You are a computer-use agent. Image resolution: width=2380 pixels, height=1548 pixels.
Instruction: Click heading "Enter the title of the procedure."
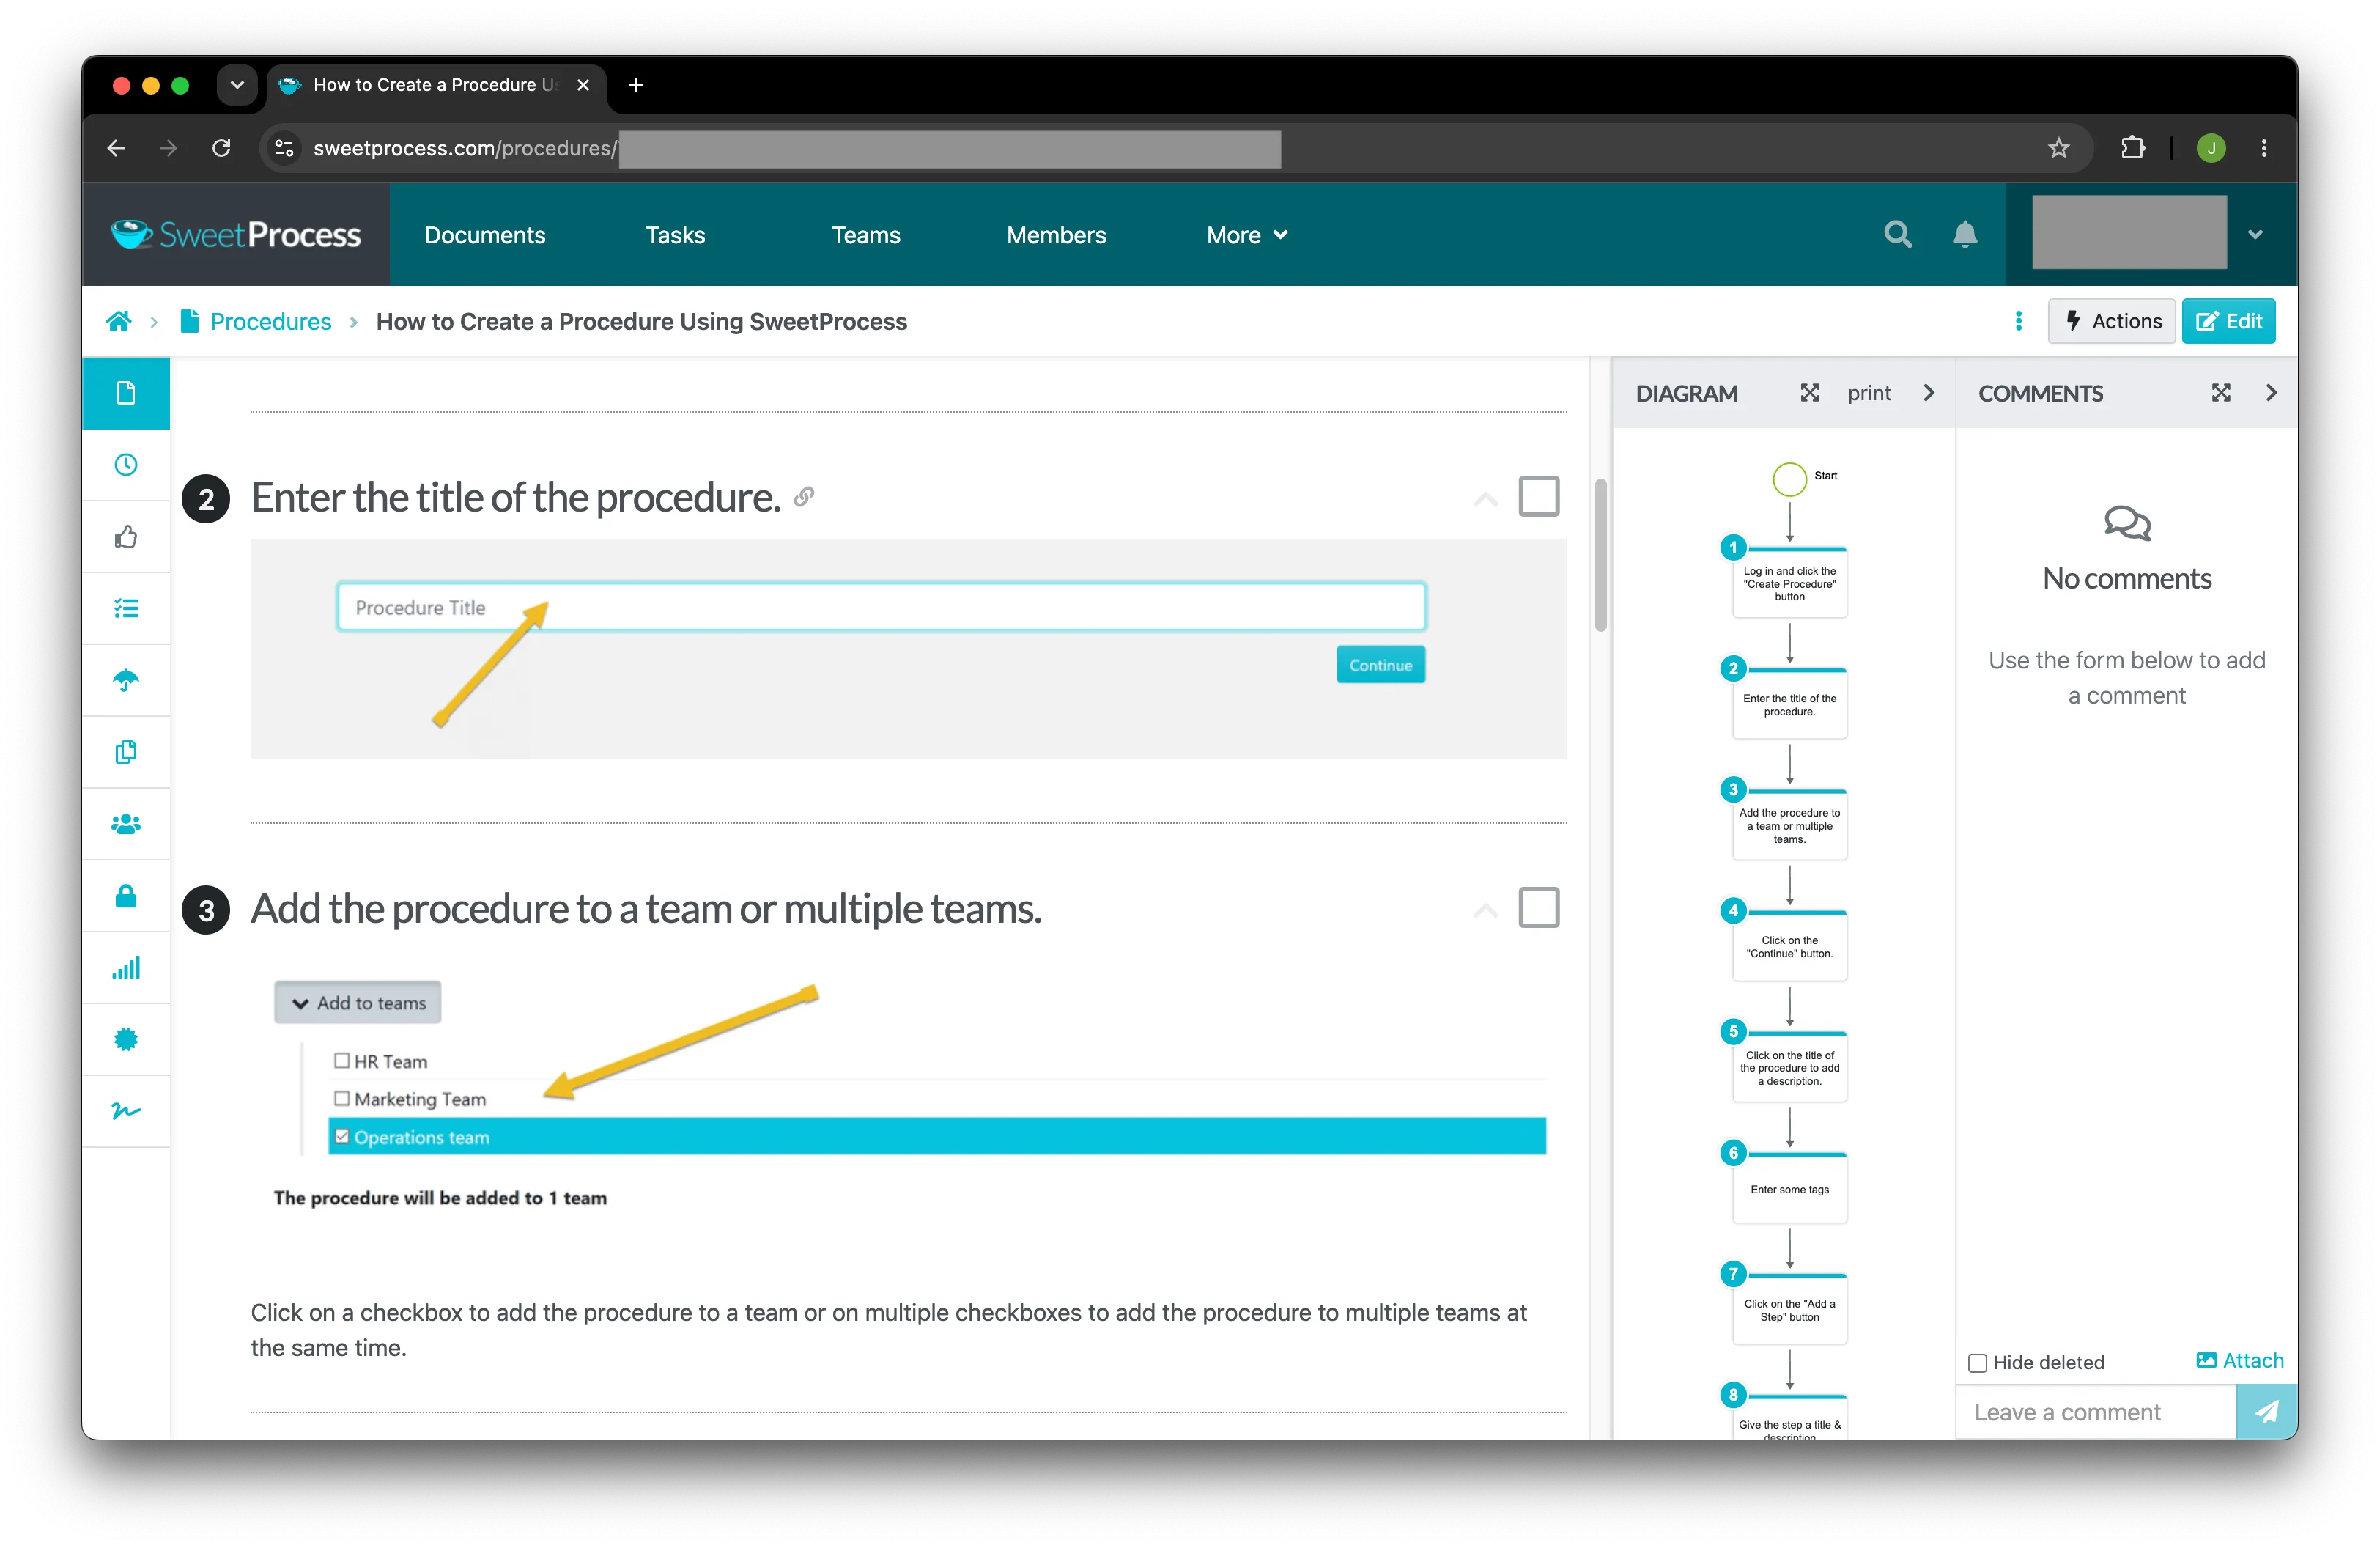coord(516,497)
